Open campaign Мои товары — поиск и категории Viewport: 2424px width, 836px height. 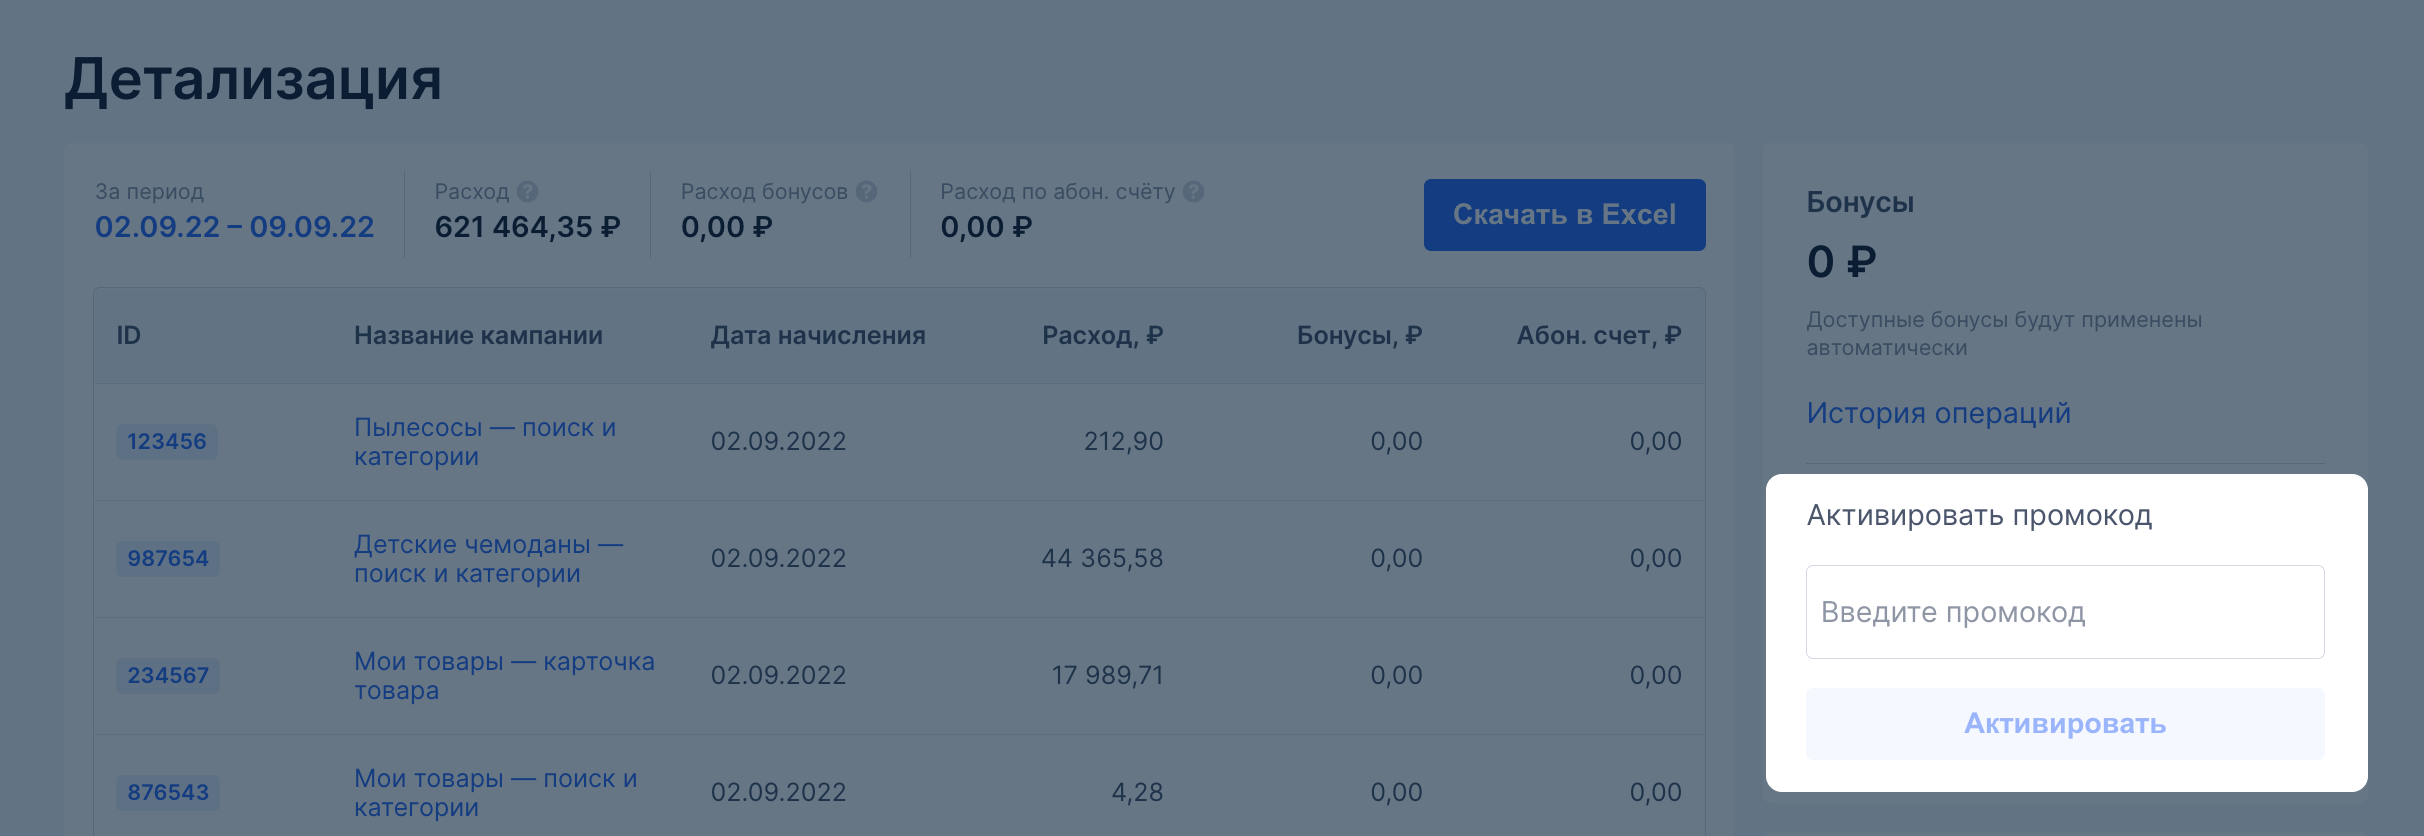click(496, 793)
